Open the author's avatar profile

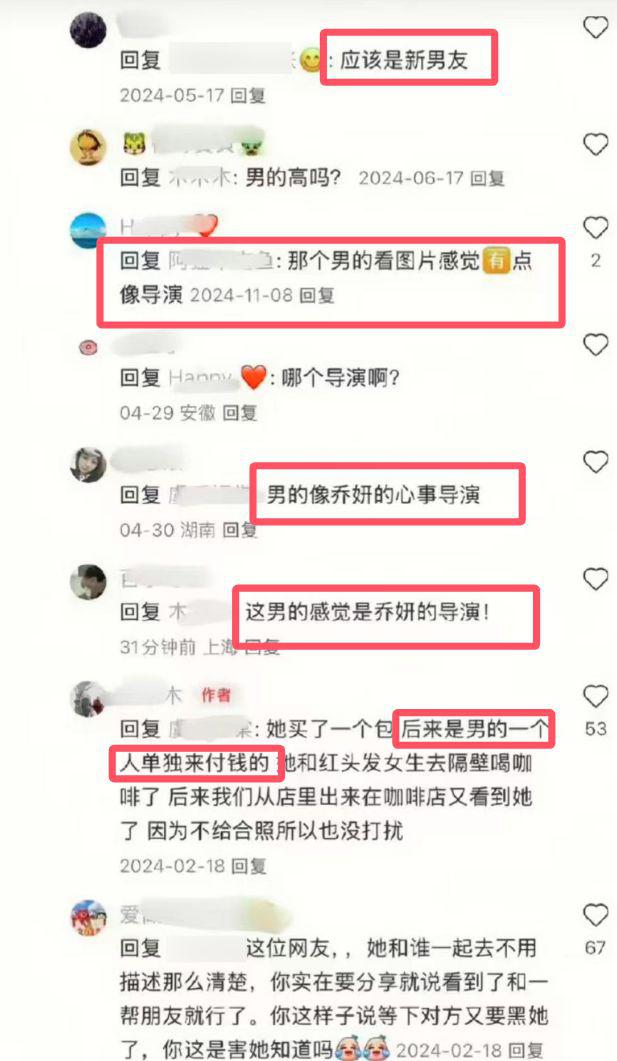click(89, 698)
